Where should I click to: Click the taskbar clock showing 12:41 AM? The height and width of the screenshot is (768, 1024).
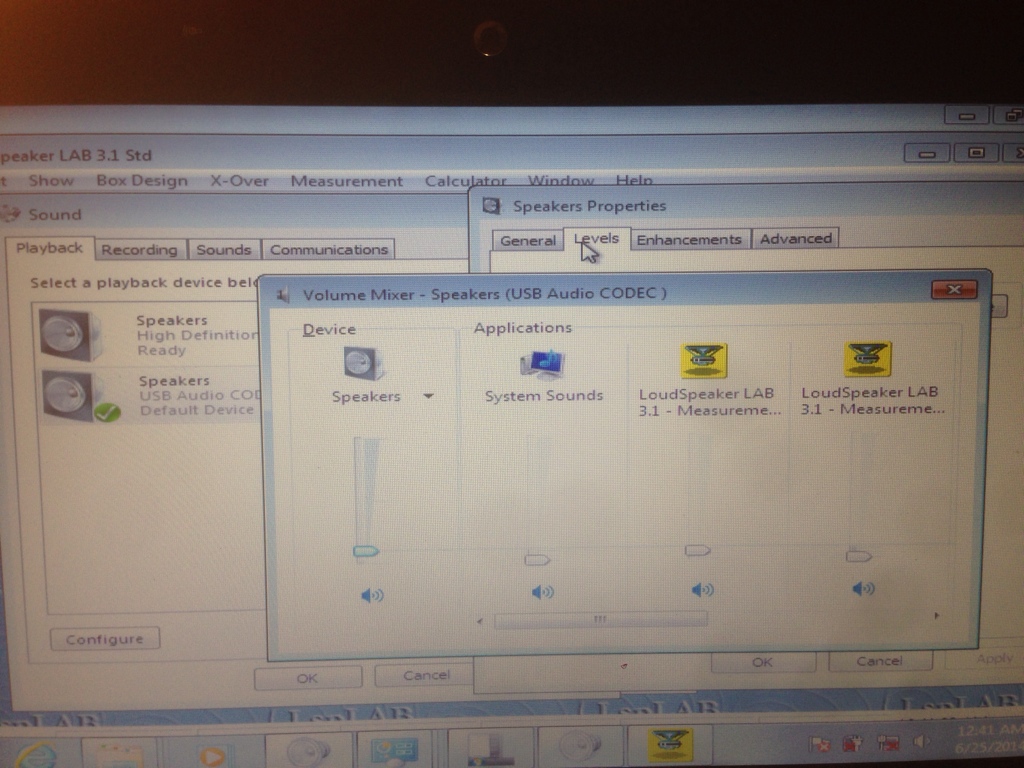[x=990, y=739]
